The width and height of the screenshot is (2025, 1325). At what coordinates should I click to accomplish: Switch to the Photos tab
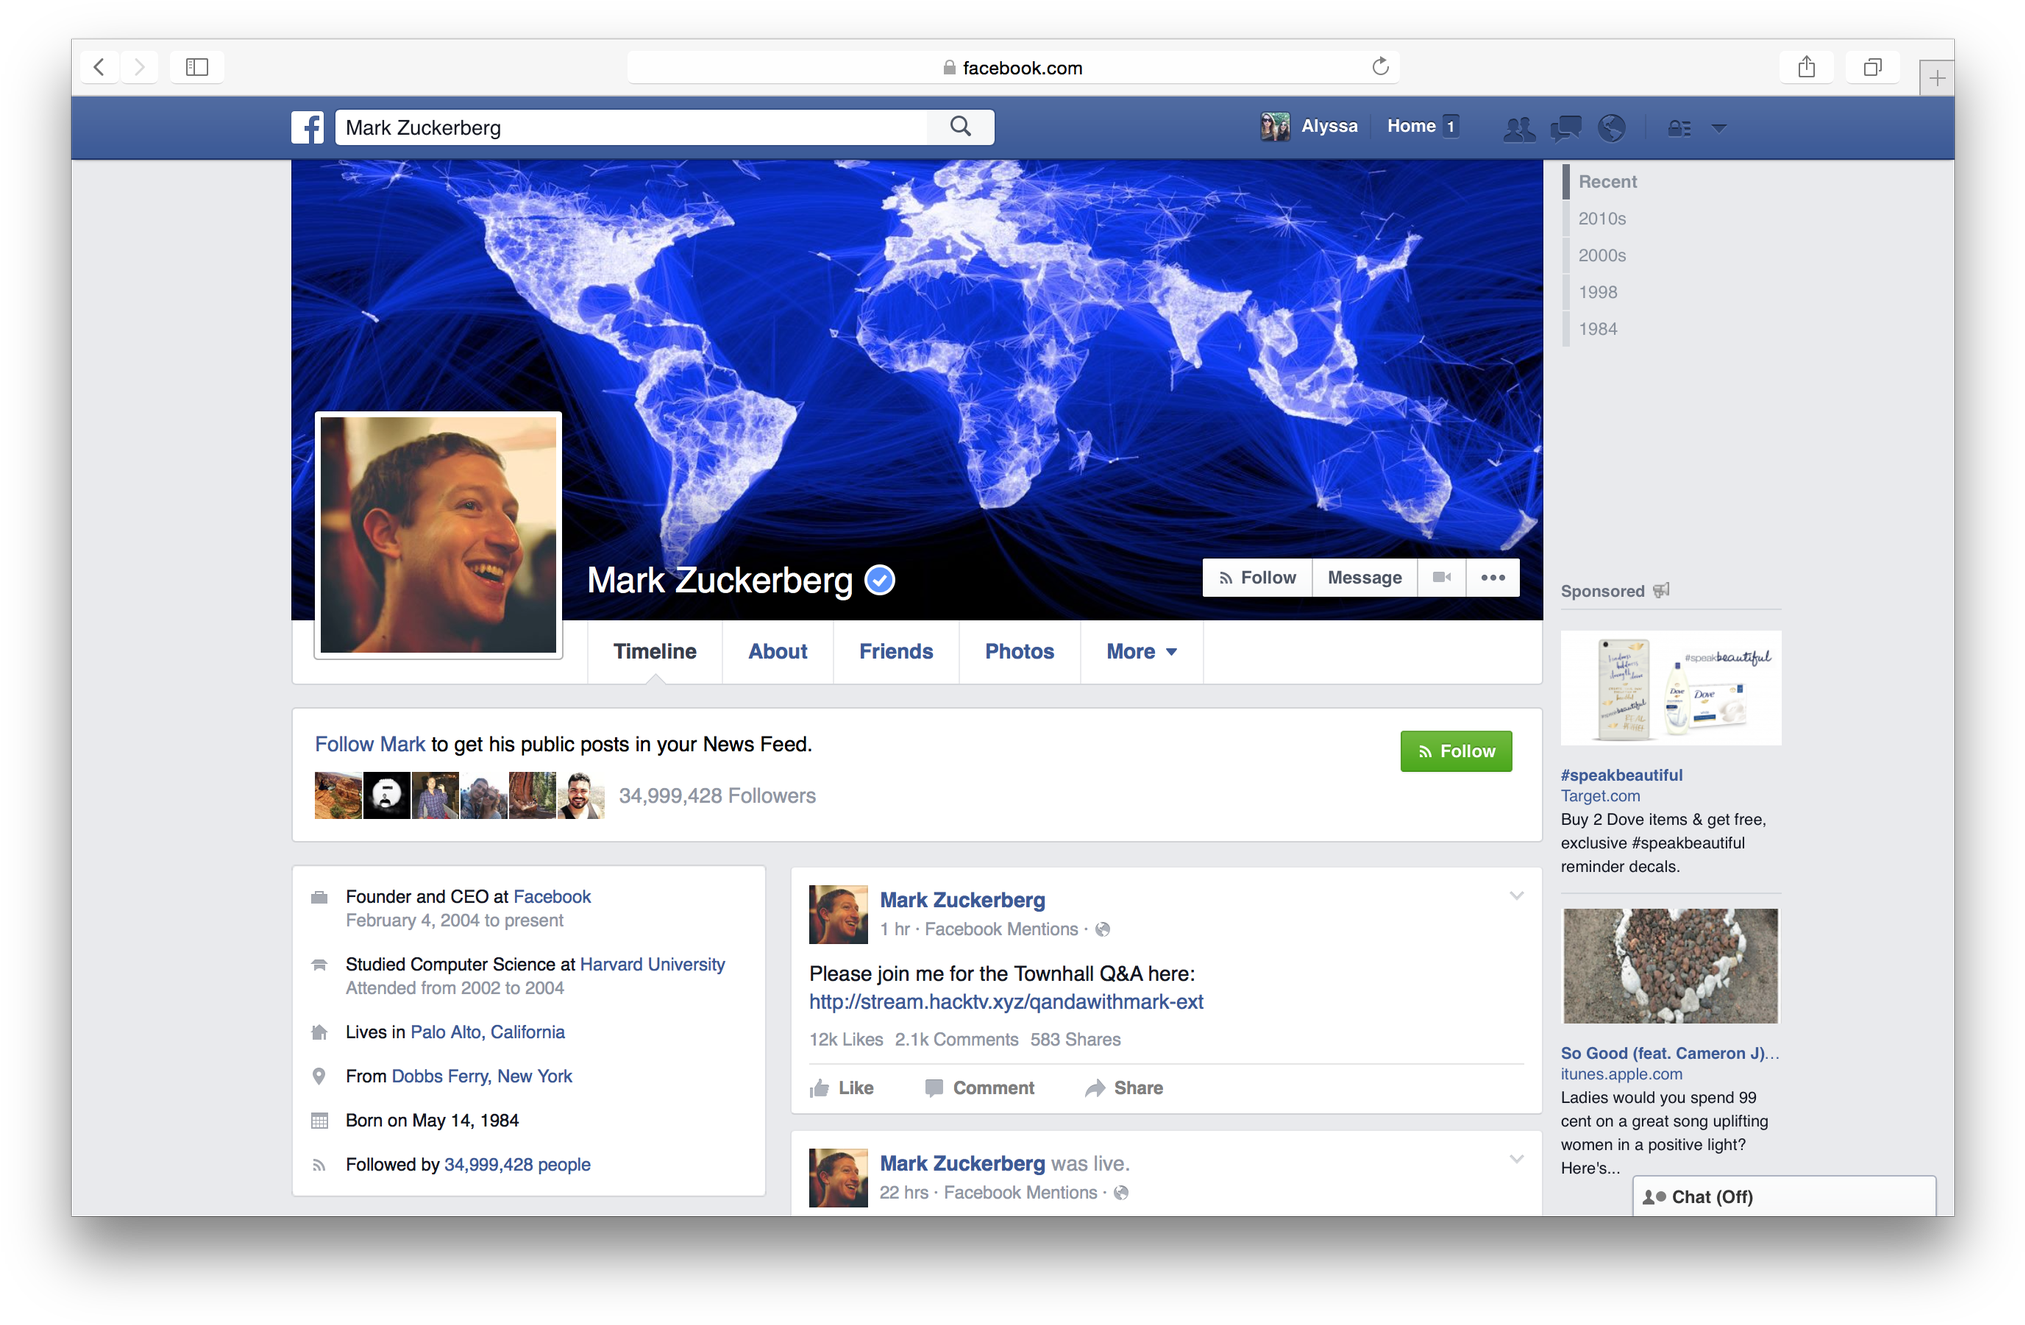point(1019,652)
